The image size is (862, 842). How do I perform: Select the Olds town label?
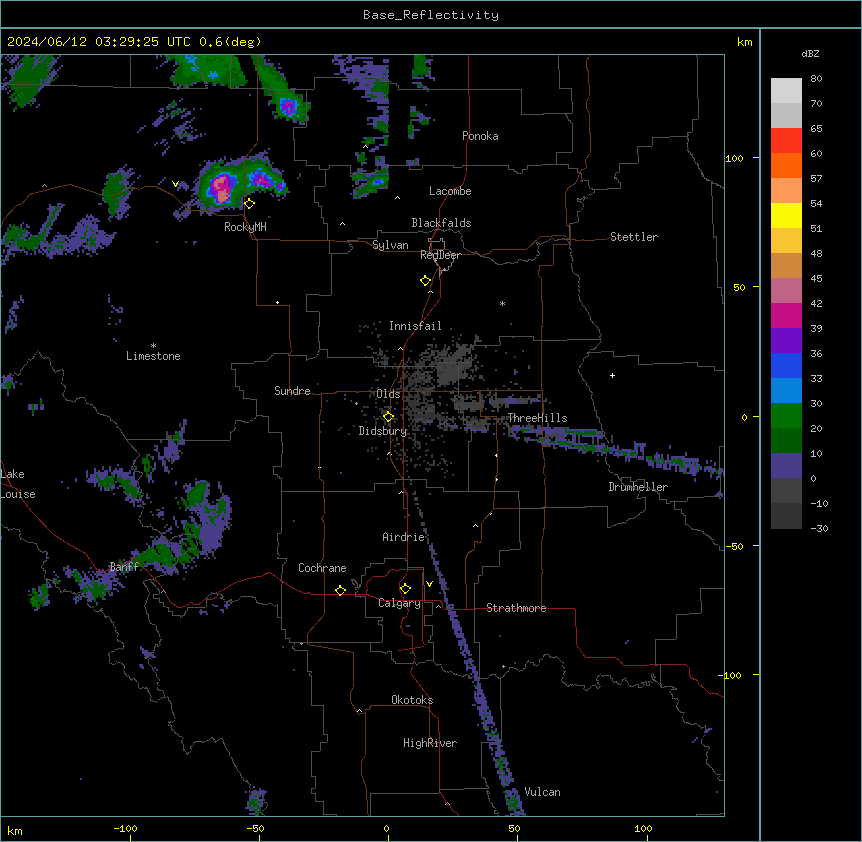pyautogui.click(x=388, y=394)
